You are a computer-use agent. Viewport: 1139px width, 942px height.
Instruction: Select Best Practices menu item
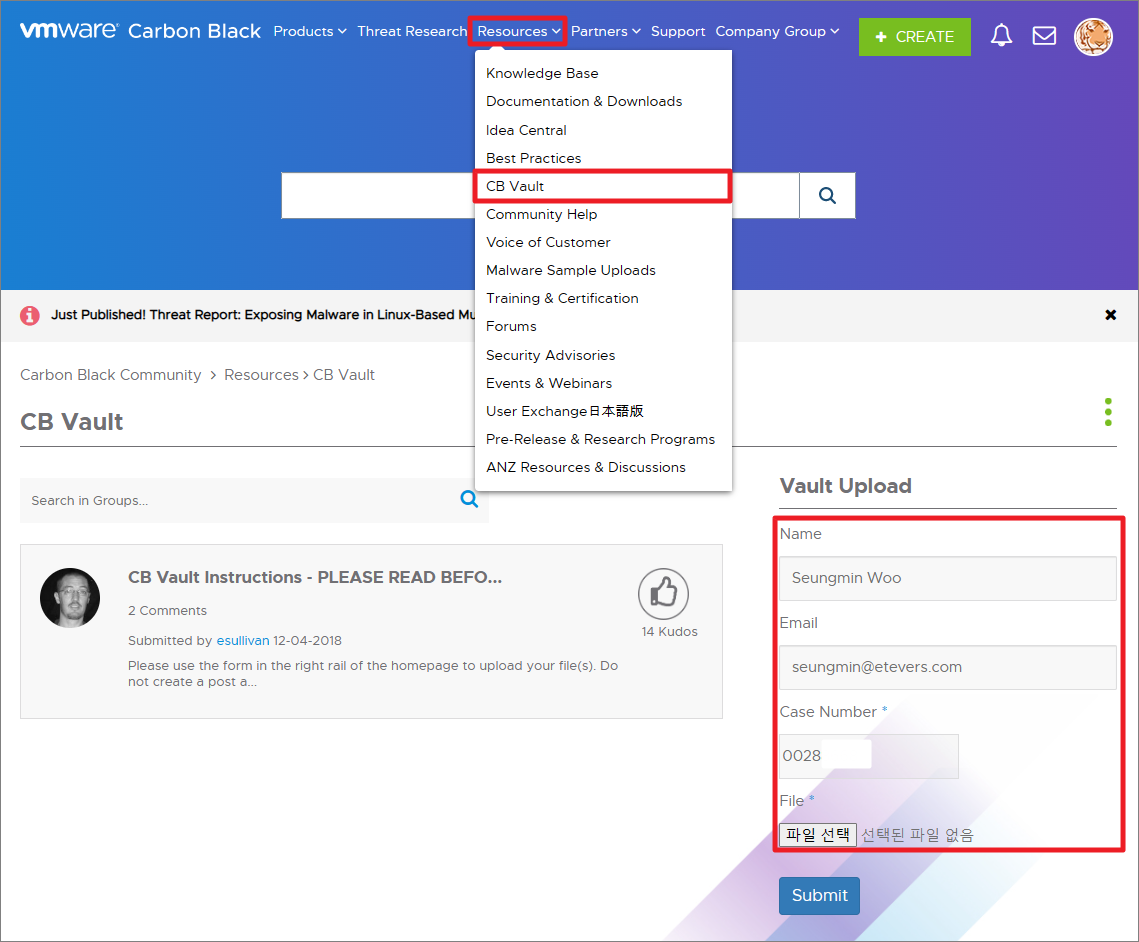pyautogui.click(x=533, y=158)
